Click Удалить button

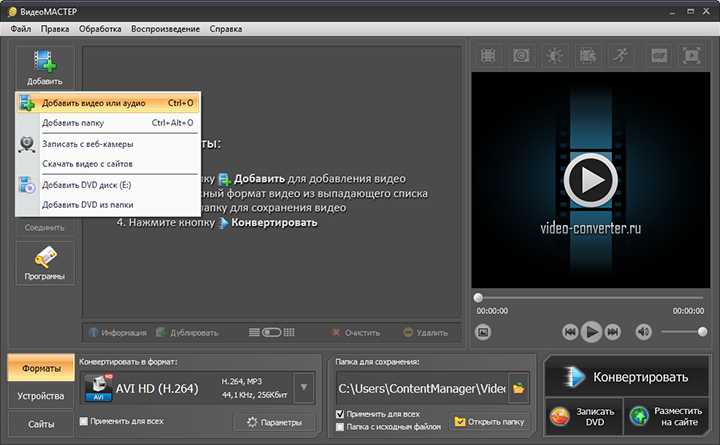click(425, 332)
